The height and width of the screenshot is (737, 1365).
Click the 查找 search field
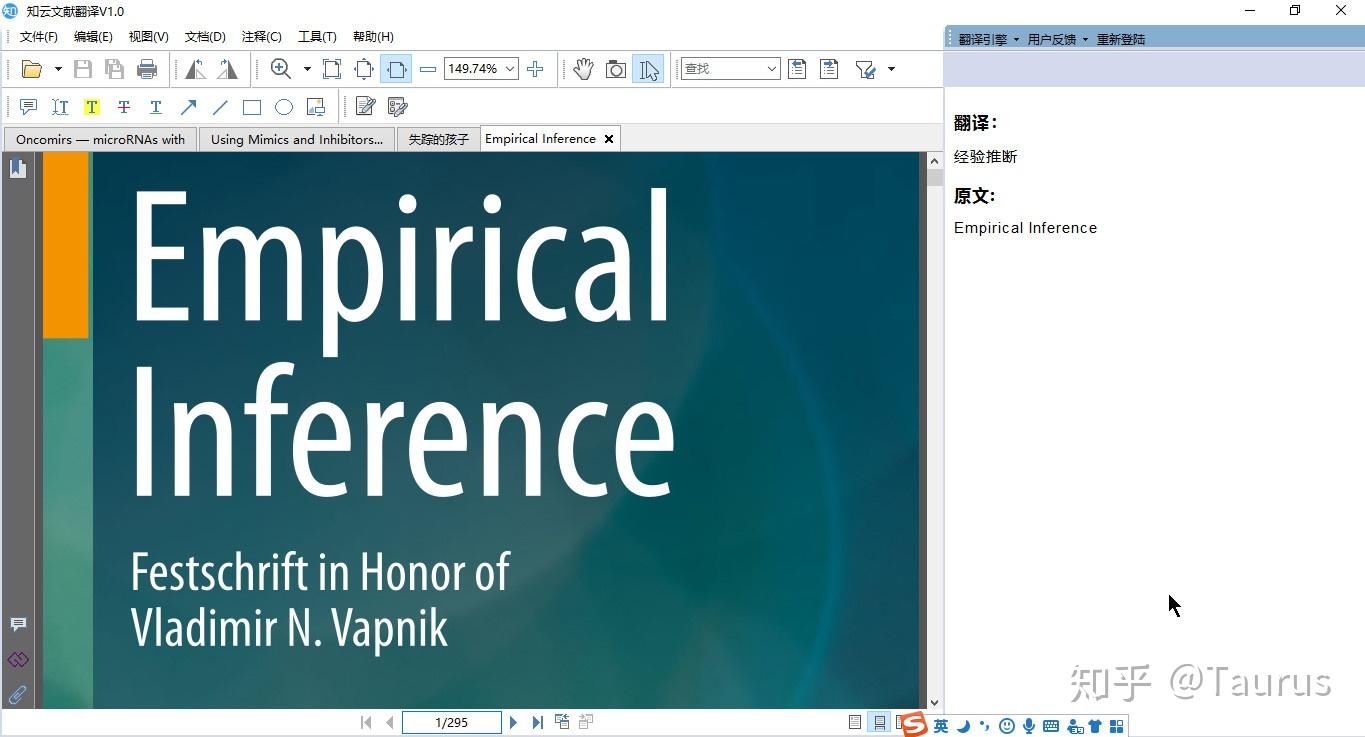[723, 69]
